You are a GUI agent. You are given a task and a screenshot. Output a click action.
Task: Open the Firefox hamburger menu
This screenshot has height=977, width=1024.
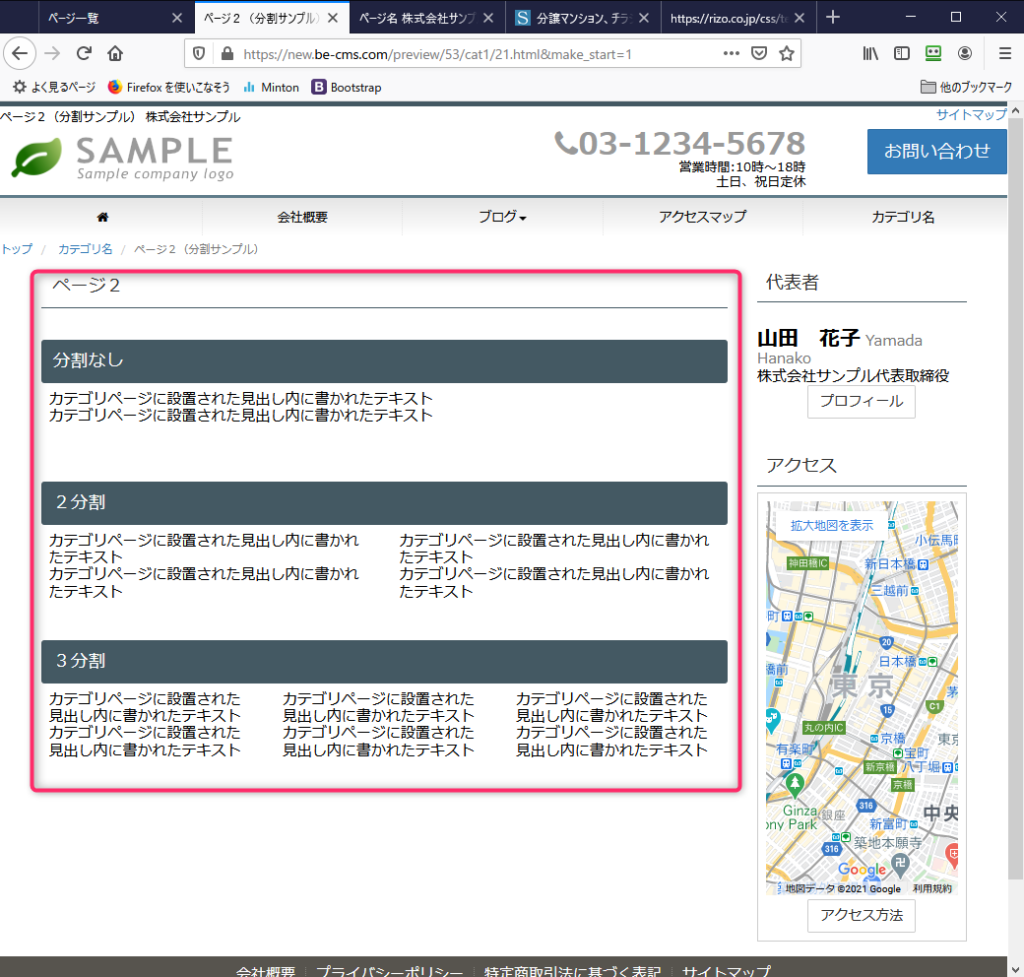tap(1004, 54)
